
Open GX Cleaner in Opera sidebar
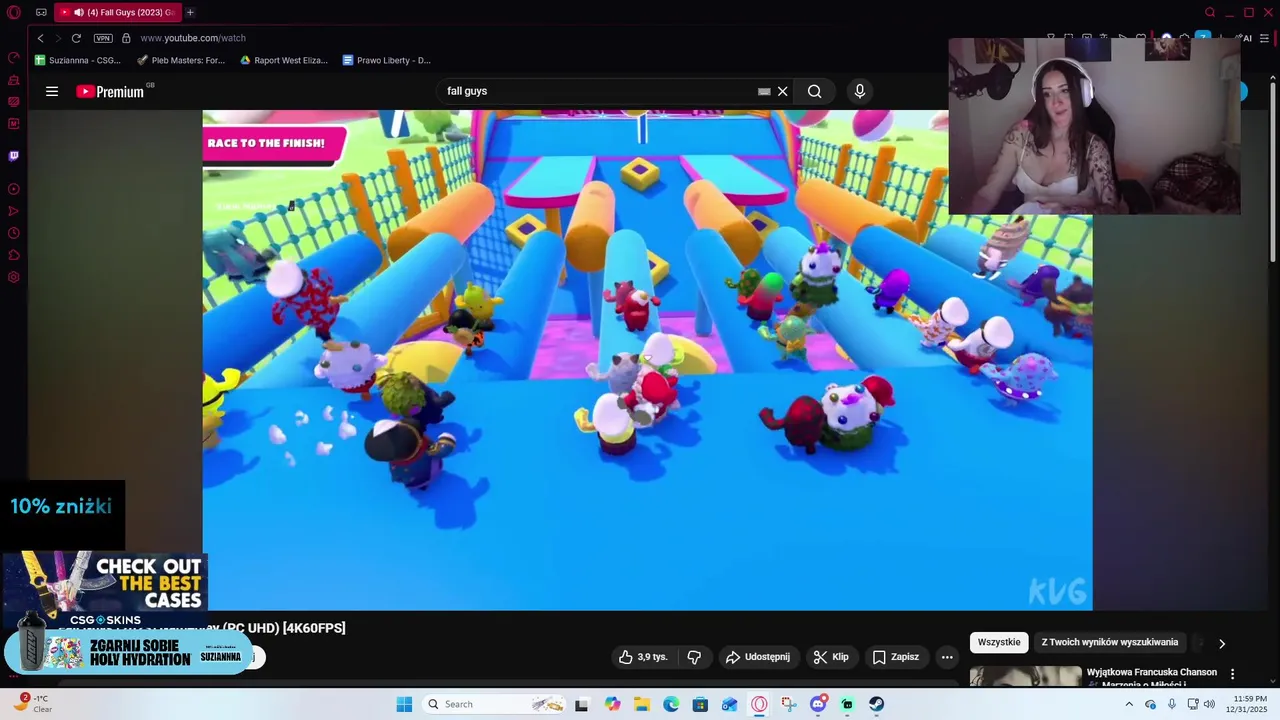14,80
